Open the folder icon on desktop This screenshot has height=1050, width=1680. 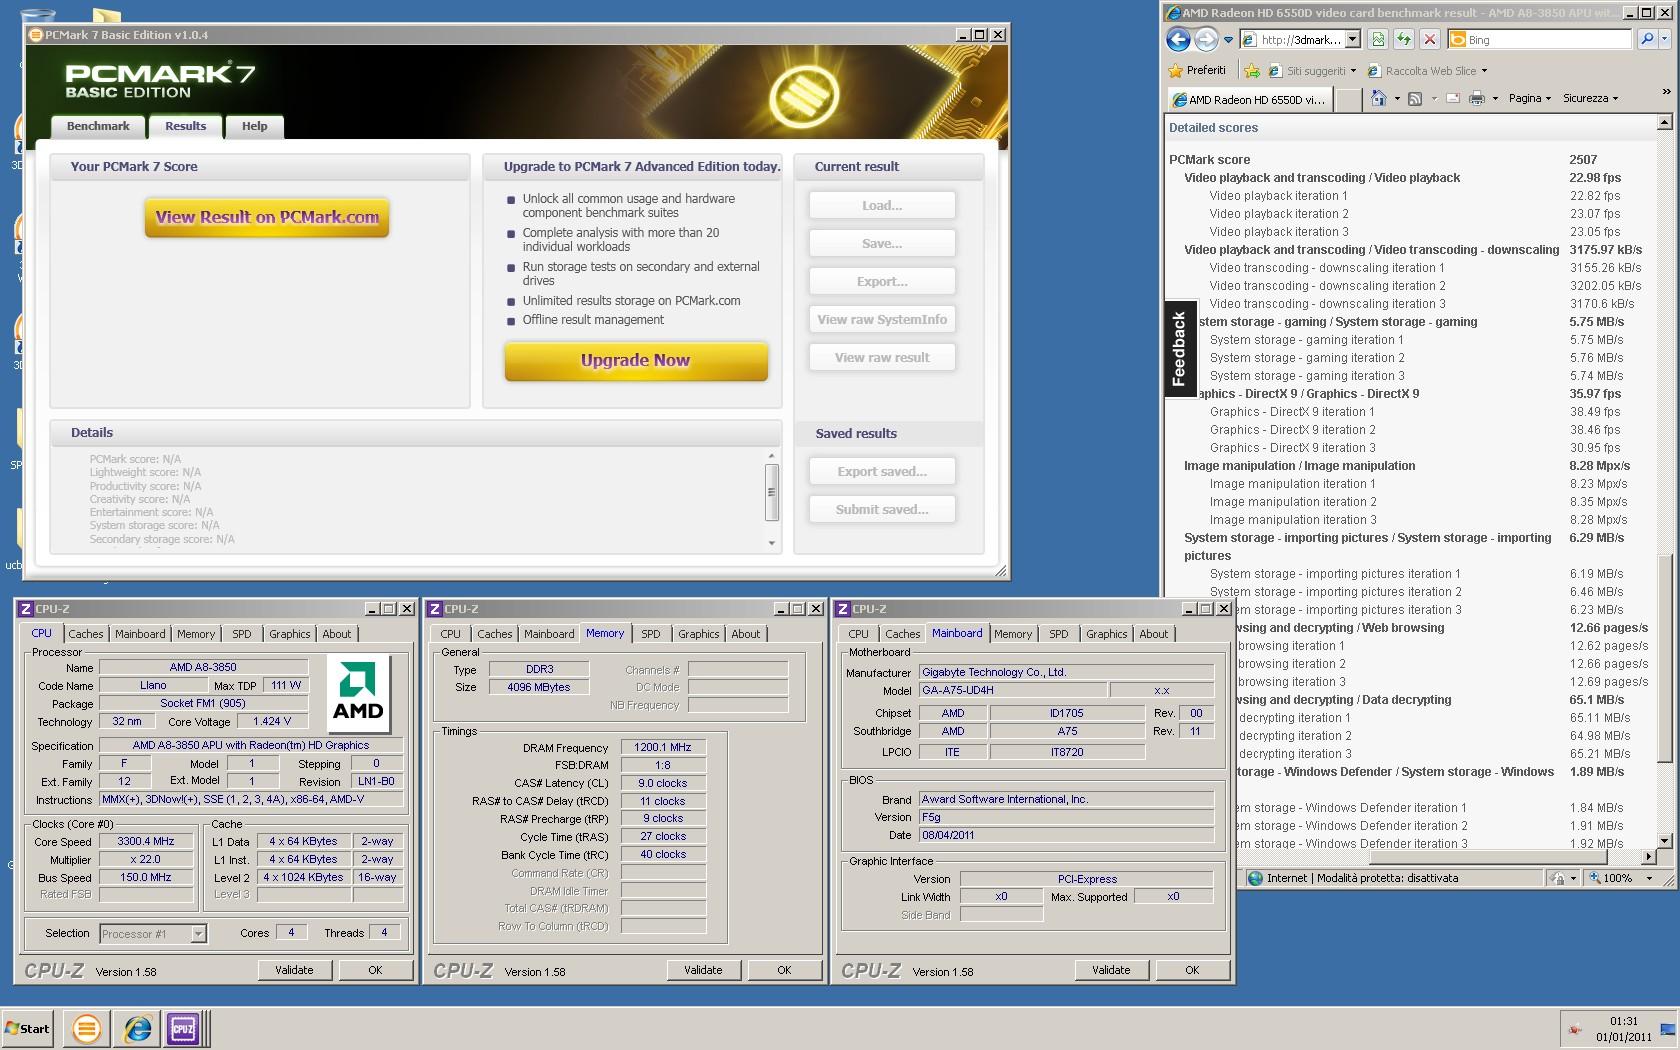[x=105, y=15]
